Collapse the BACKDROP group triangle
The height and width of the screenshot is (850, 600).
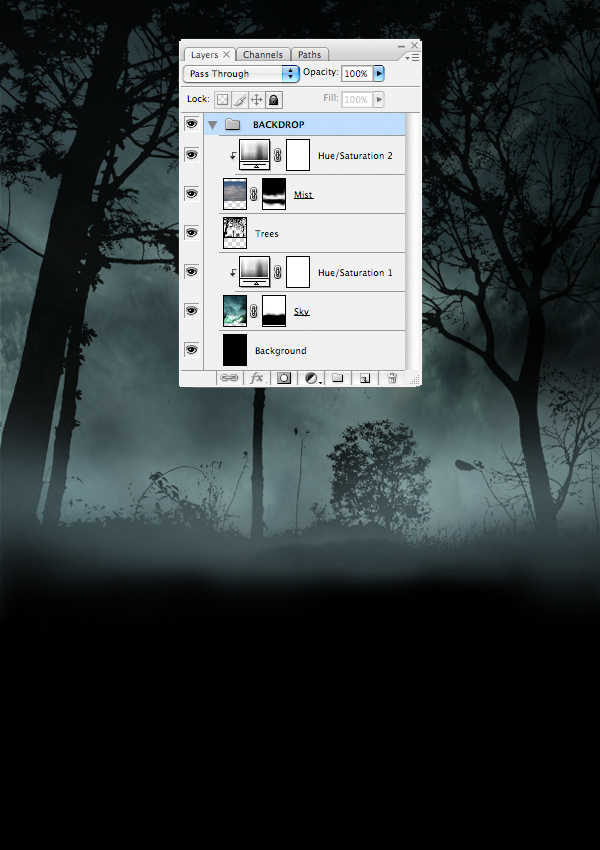point(212,125)
